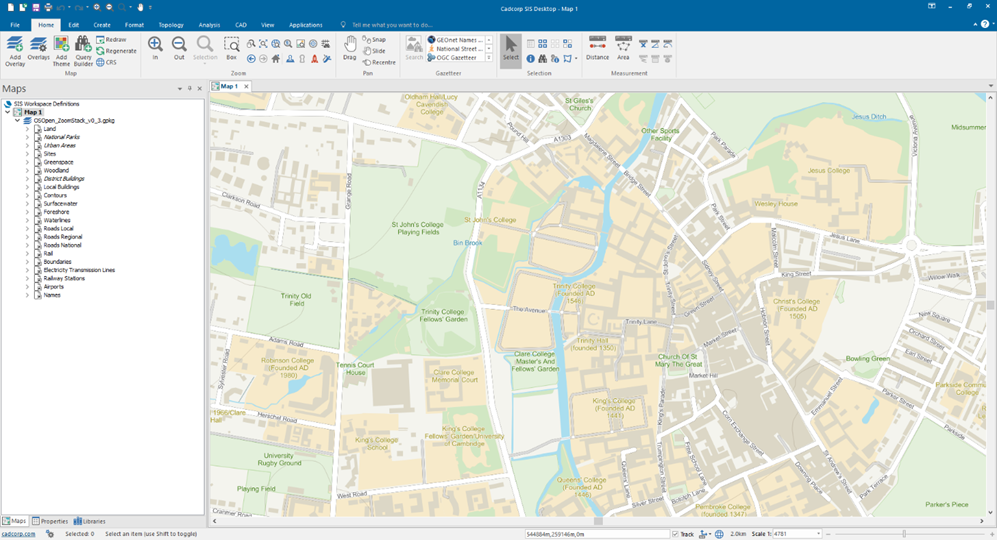Select the GEOnet Names gazetteer entry
The width and height of the screenshot is (997, 540).
456,39
